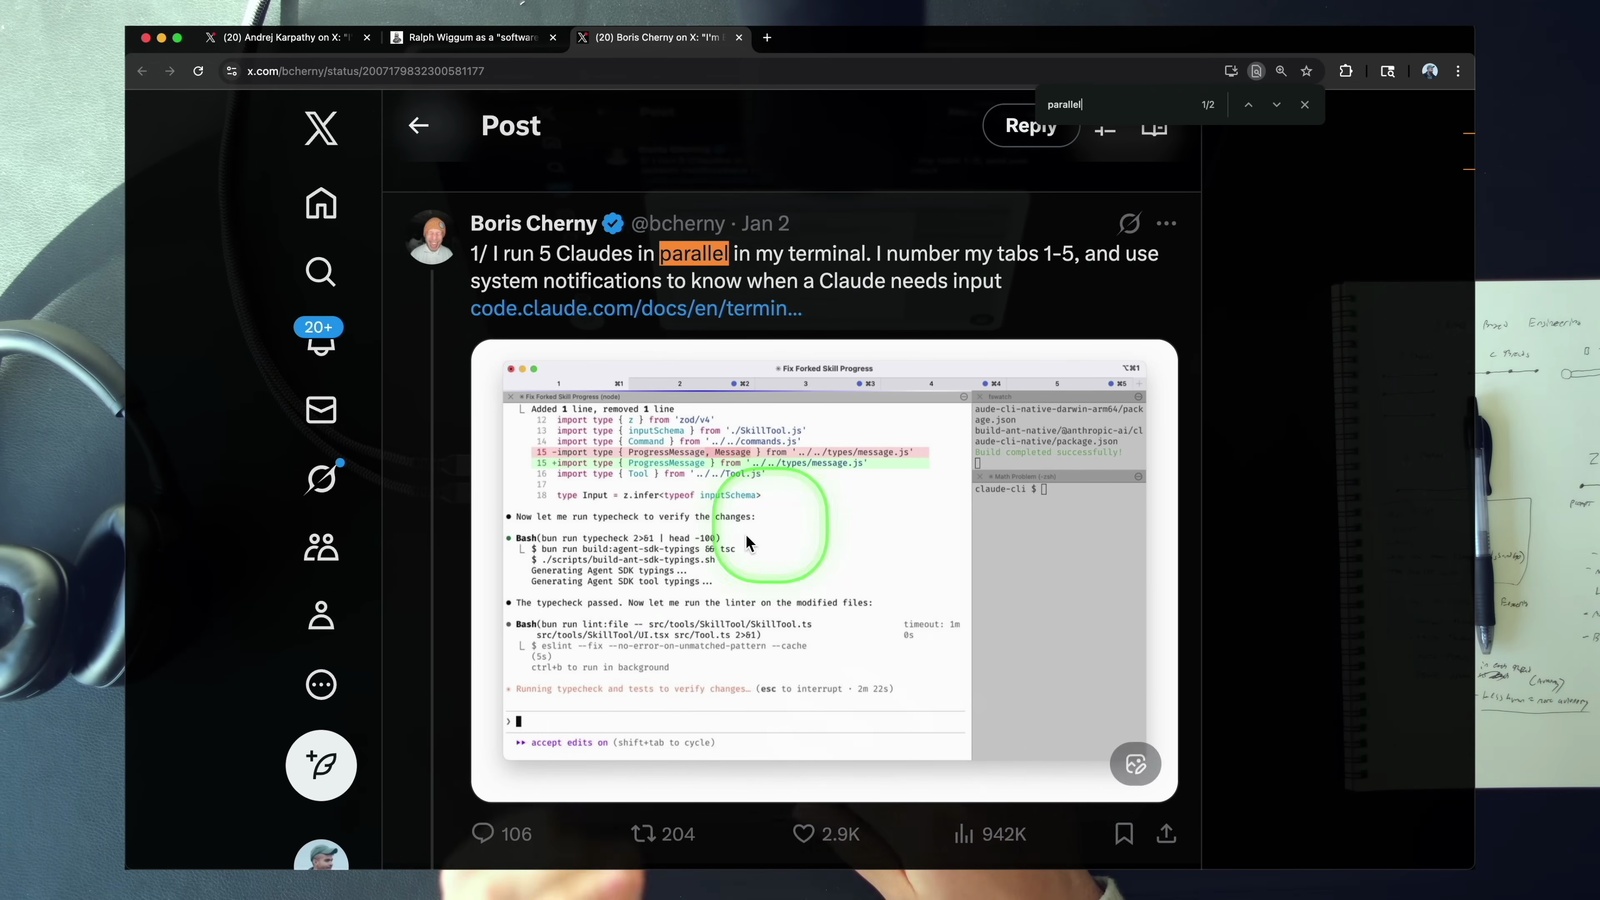Click the terminal screenshot image
The height and width of the screenshot is (900, 1600).
(x=824, y=570)
